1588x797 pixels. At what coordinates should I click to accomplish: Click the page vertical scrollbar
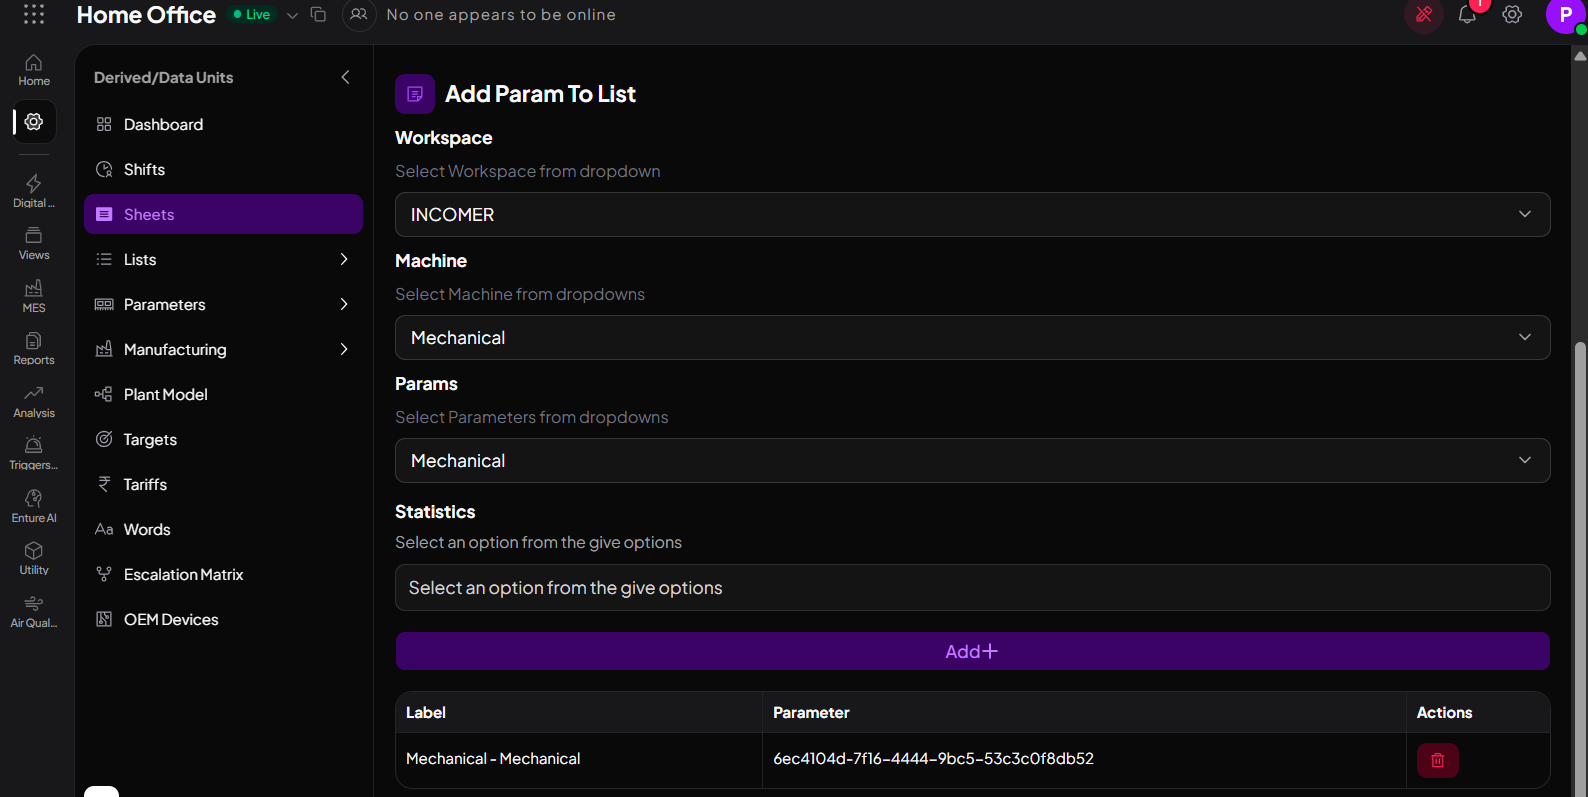pyautogui.click(x=1580, y=570)
